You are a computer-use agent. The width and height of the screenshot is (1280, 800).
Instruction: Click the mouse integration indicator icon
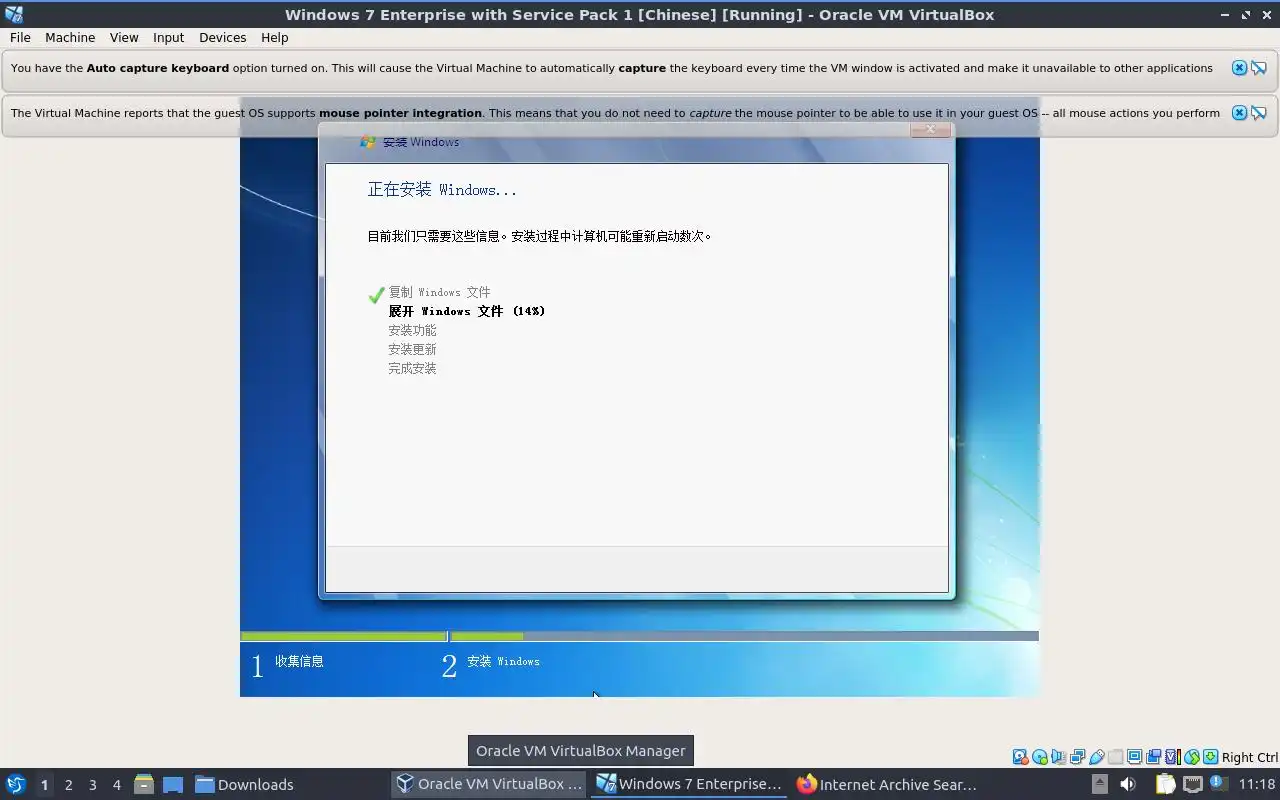tap(1192, 757)
